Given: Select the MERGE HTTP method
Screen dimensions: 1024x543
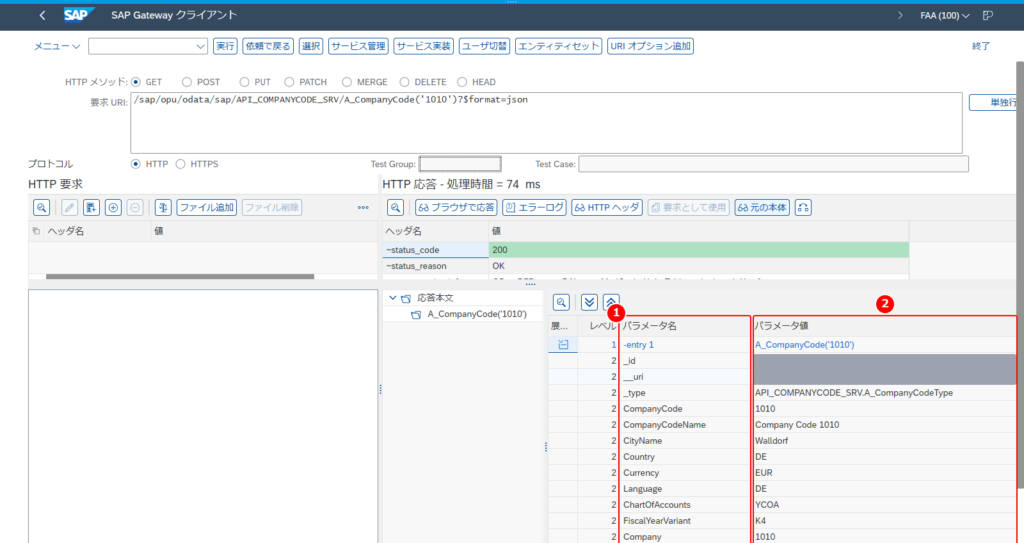Looking at the screenshot, I should pos(347,82).
